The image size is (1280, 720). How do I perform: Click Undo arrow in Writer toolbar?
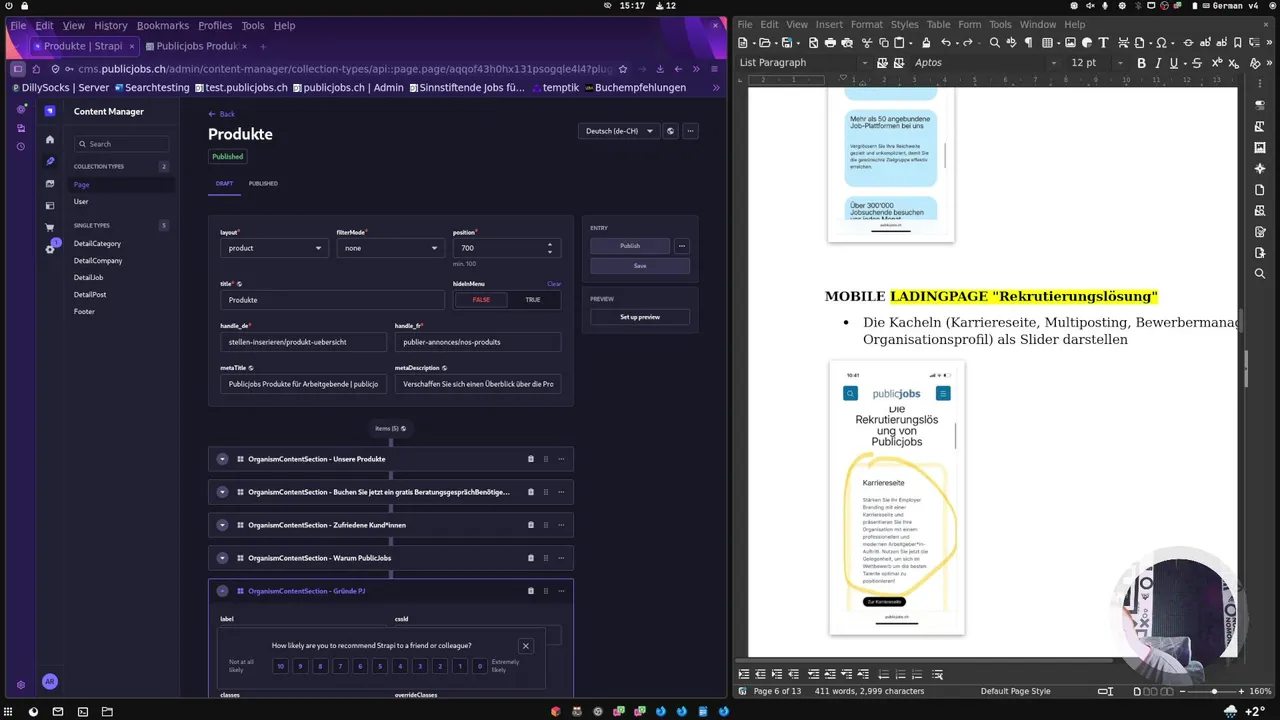pyautogui.click(x=945, y=43)
